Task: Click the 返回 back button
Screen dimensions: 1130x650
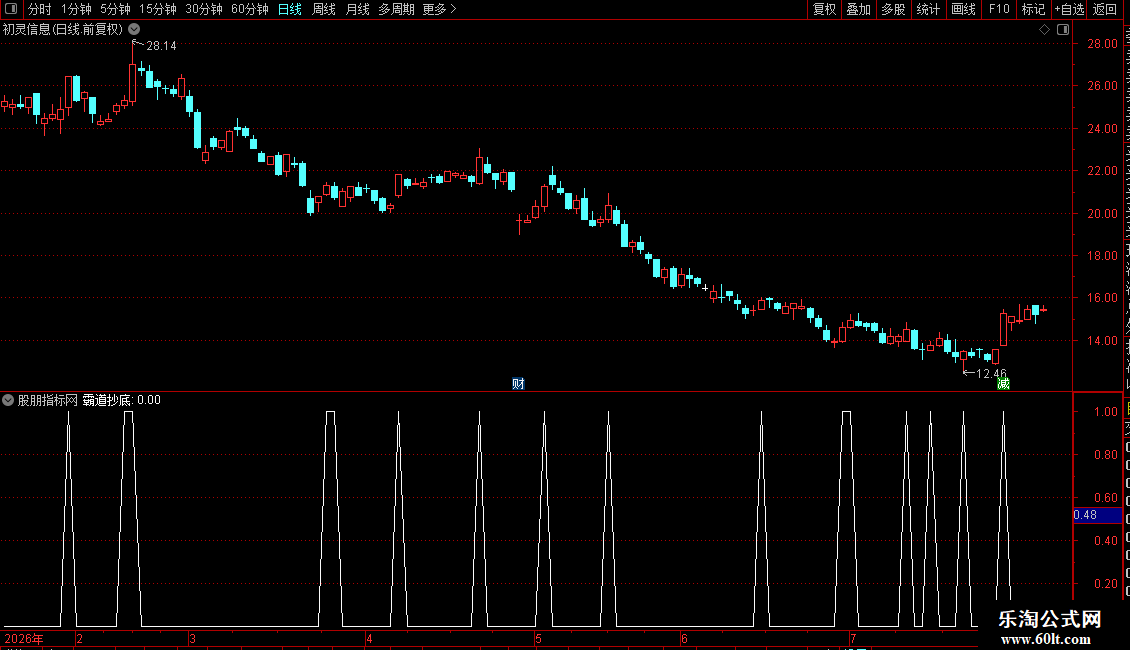Action: pos(1105,9)
